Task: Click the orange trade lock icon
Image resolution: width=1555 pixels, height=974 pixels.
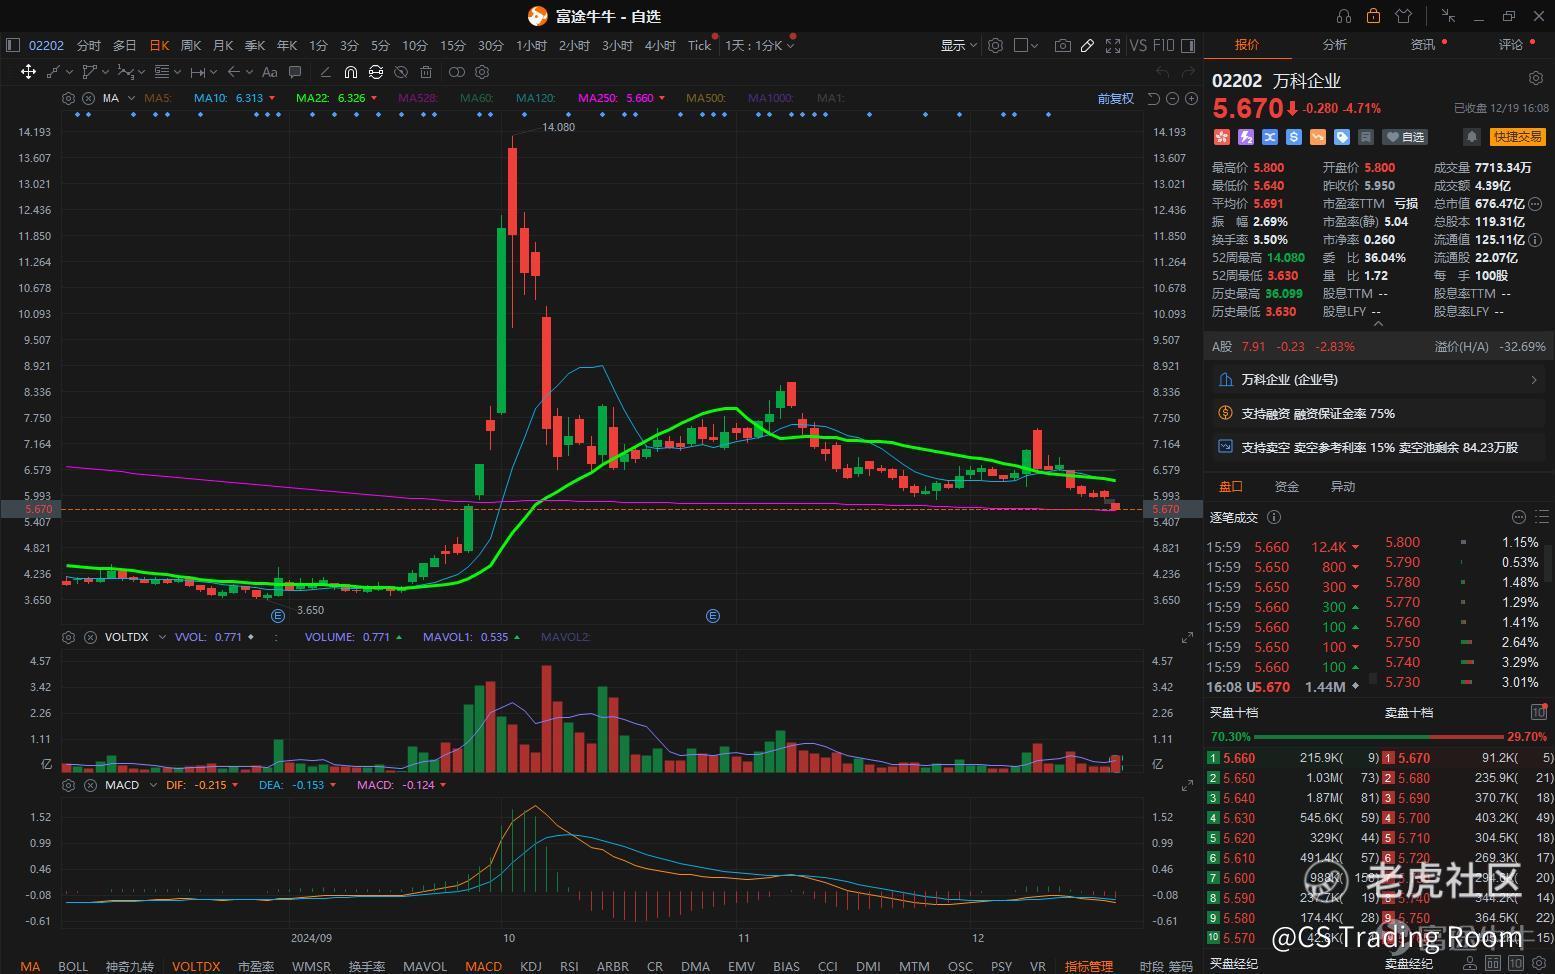Action: (x=1373, y=16)
